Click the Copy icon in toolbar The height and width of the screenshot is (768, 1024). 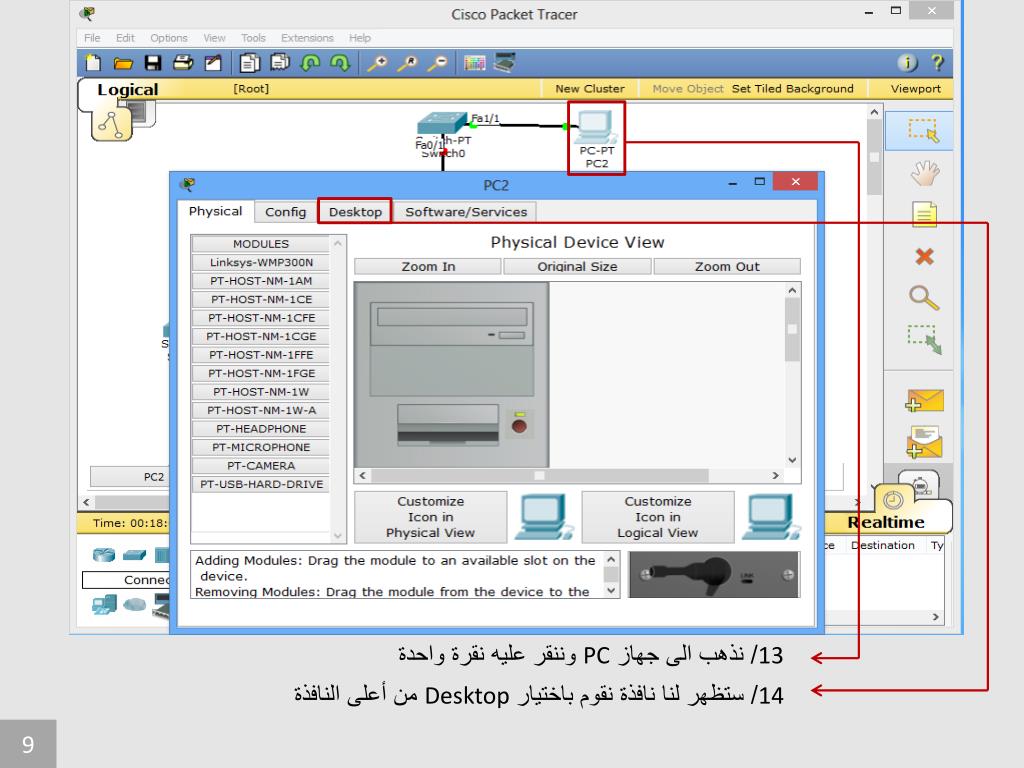click(249, 63)
